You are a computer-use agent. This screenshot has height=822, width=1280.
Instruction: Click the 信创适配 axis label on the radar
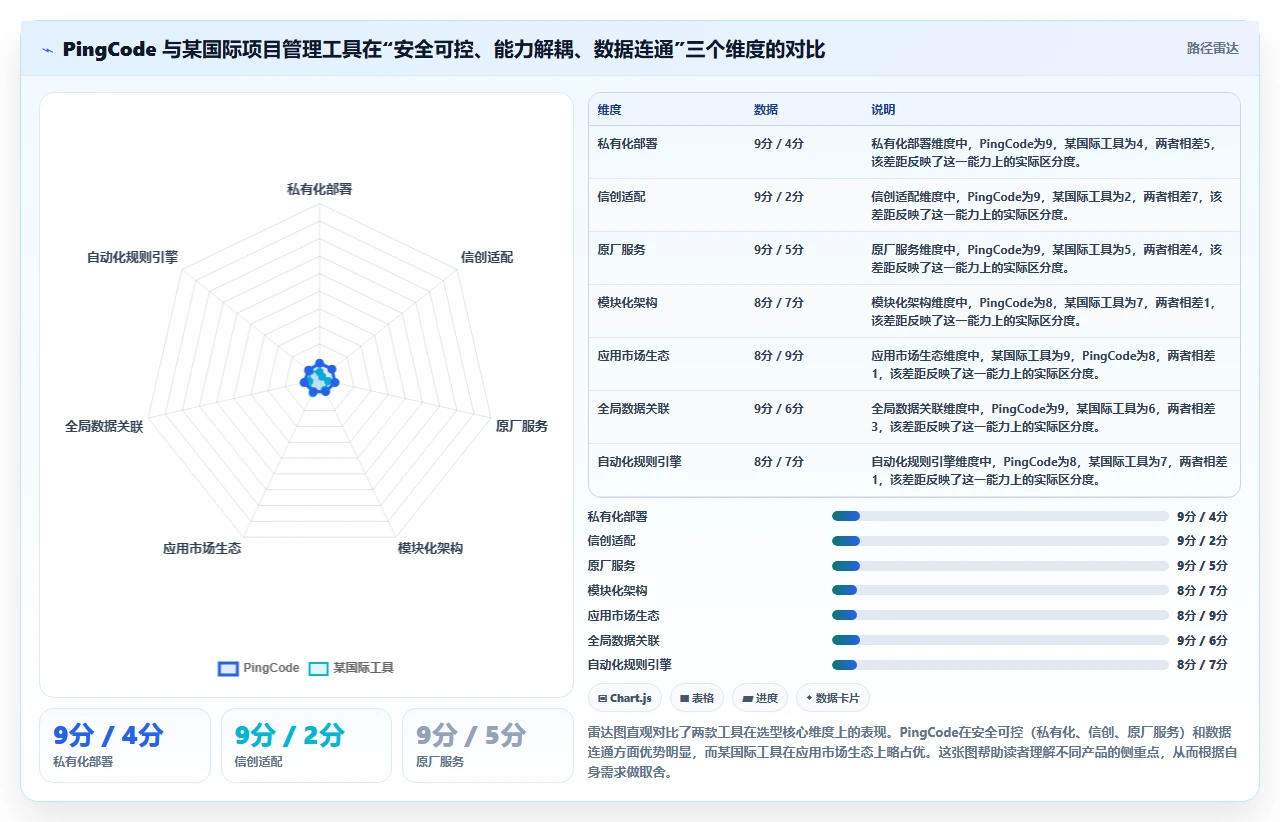pyautogui.click(x=487, y=257)
